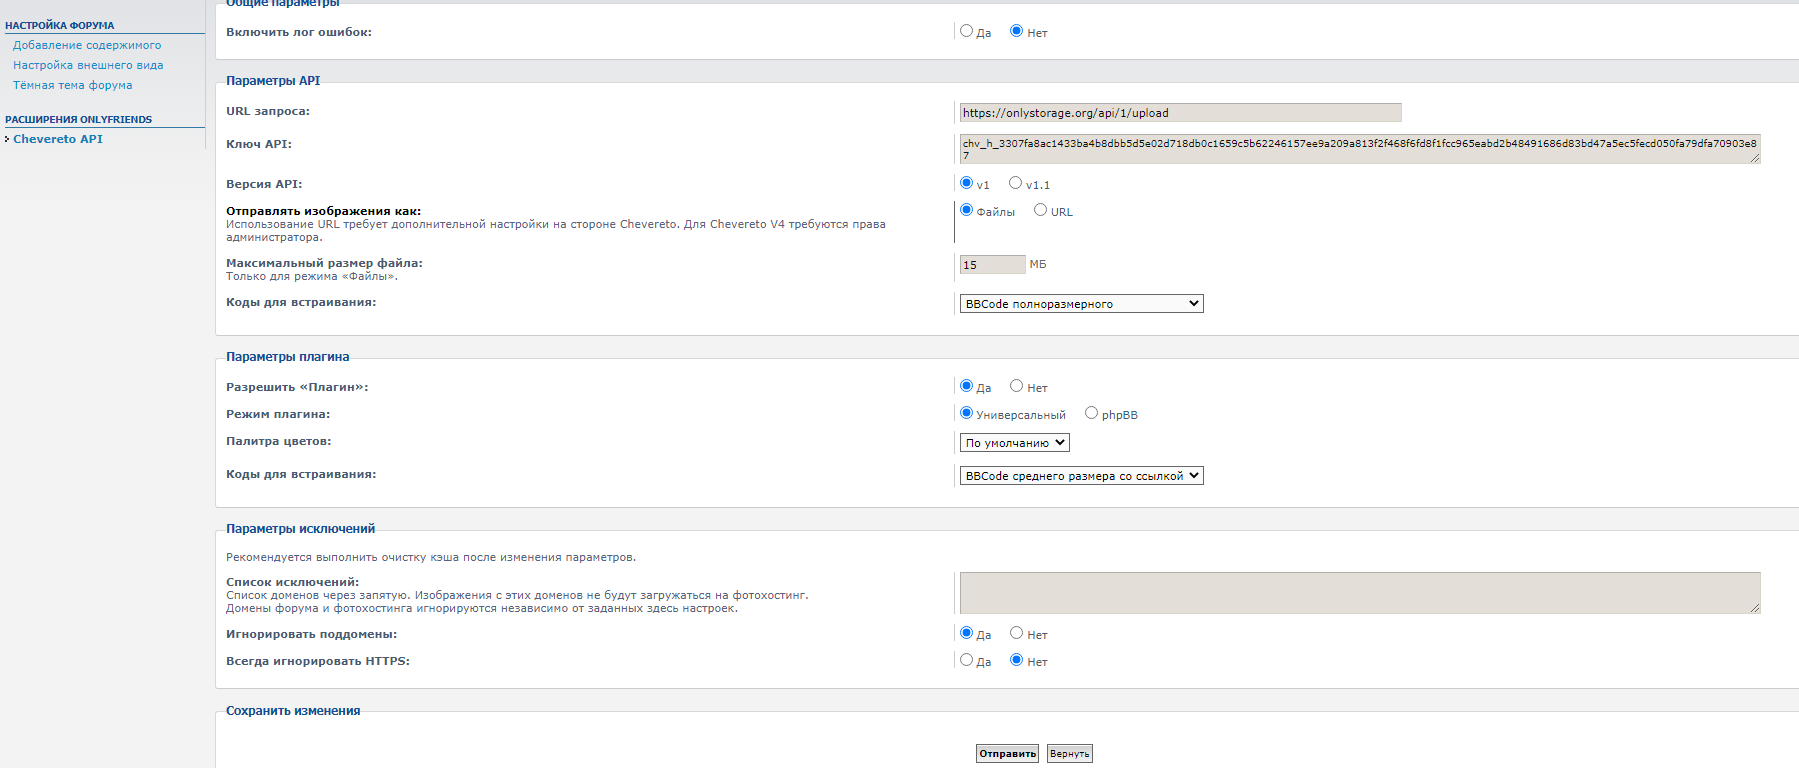Screen dimensions: 1799x768
Task: Click the 'Ключ API:' label
Action: point(259,144)
